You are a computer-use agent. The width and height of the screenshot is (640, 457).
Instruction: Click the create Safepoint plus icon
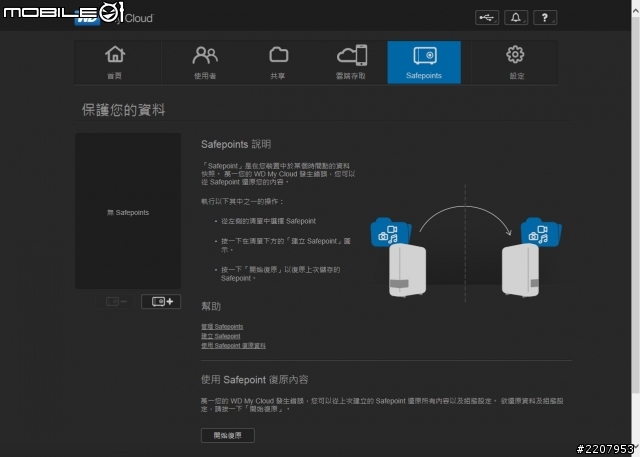click(161, 302)
